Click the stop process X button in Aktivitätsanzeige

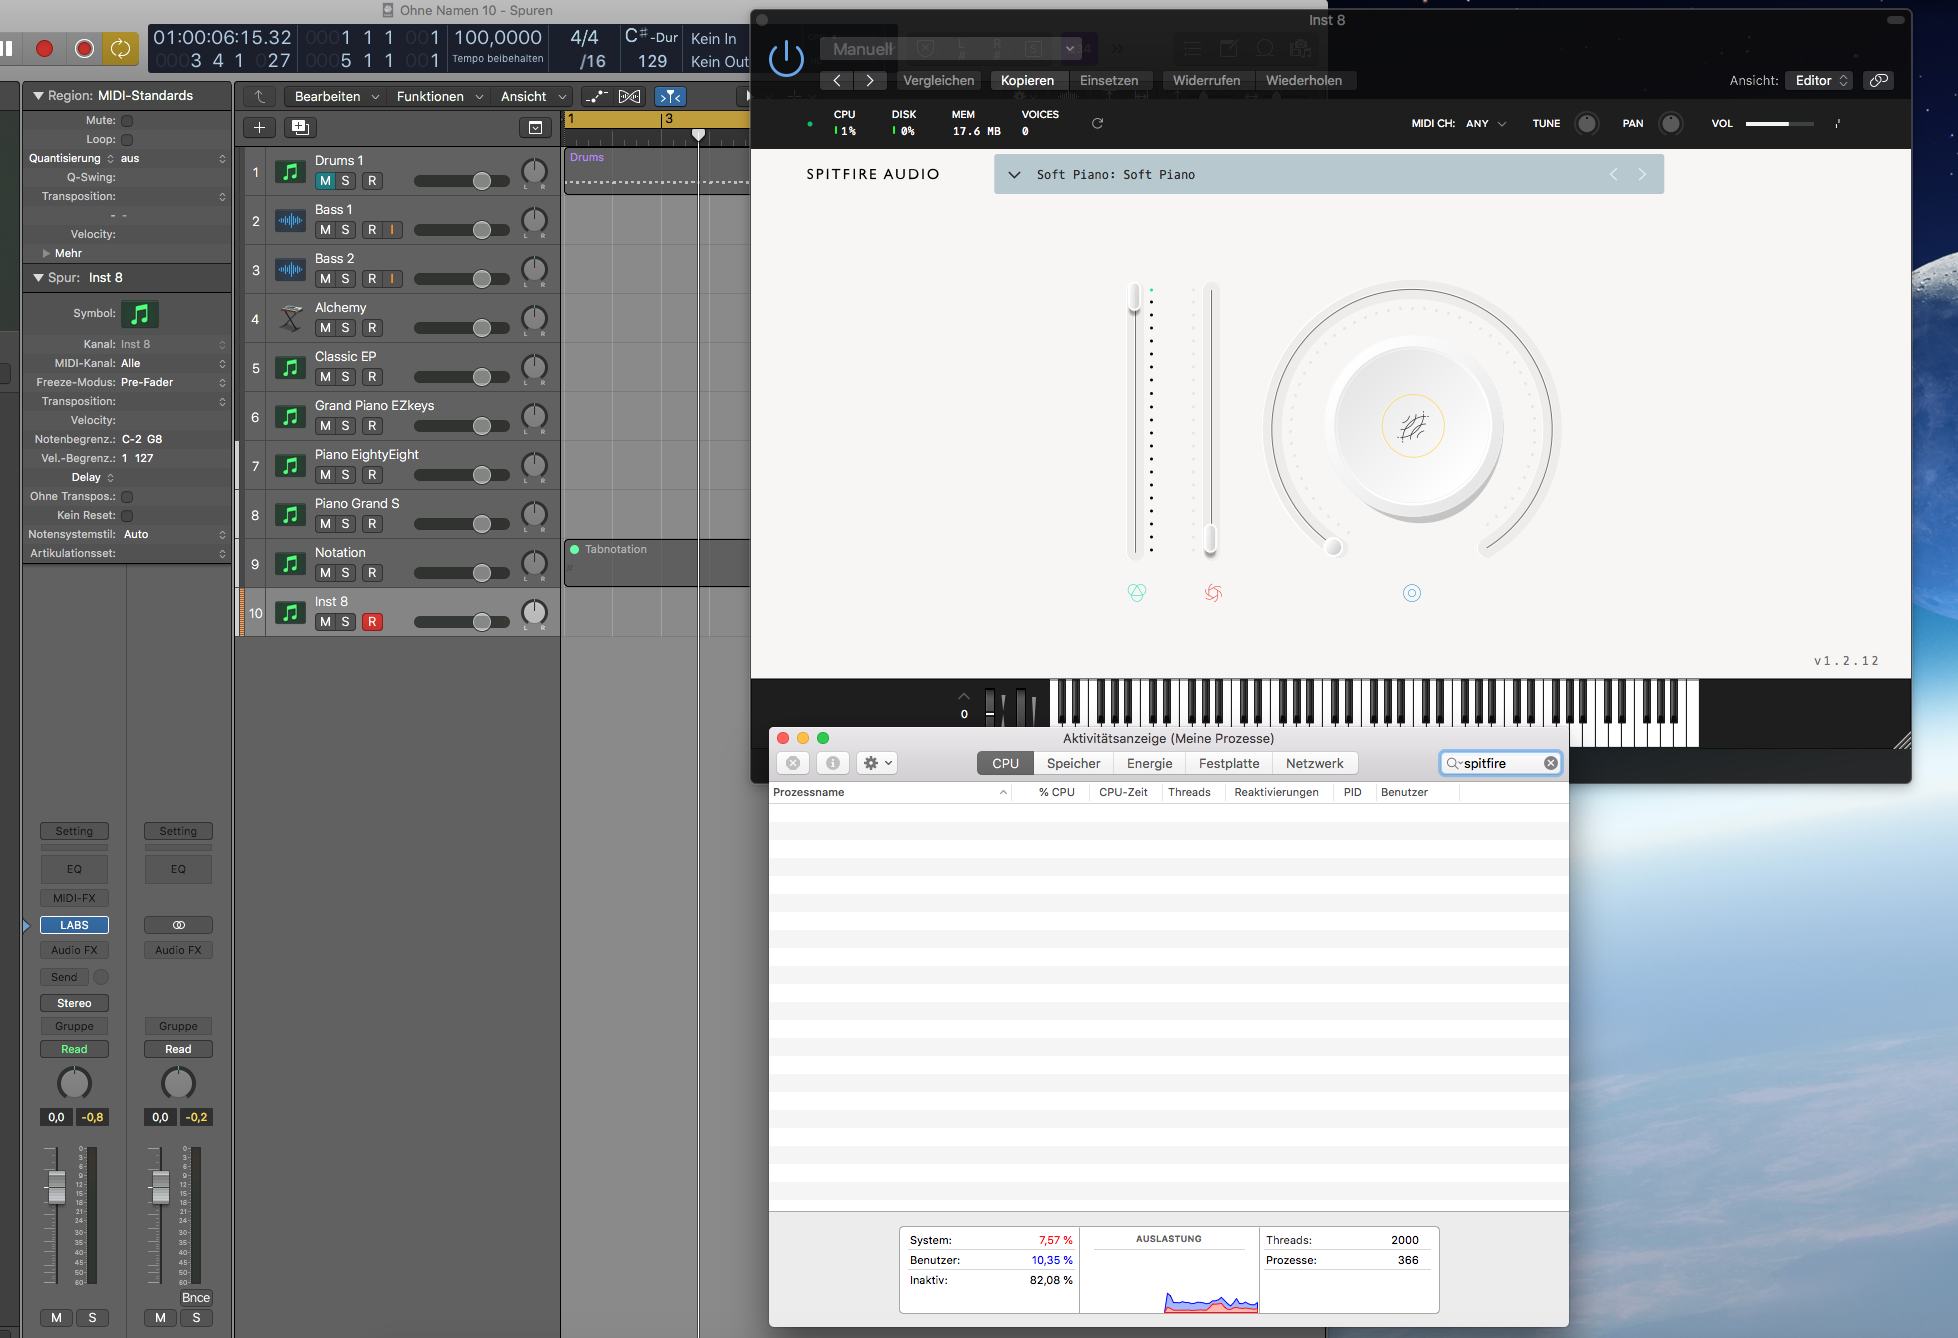point(793,763)
